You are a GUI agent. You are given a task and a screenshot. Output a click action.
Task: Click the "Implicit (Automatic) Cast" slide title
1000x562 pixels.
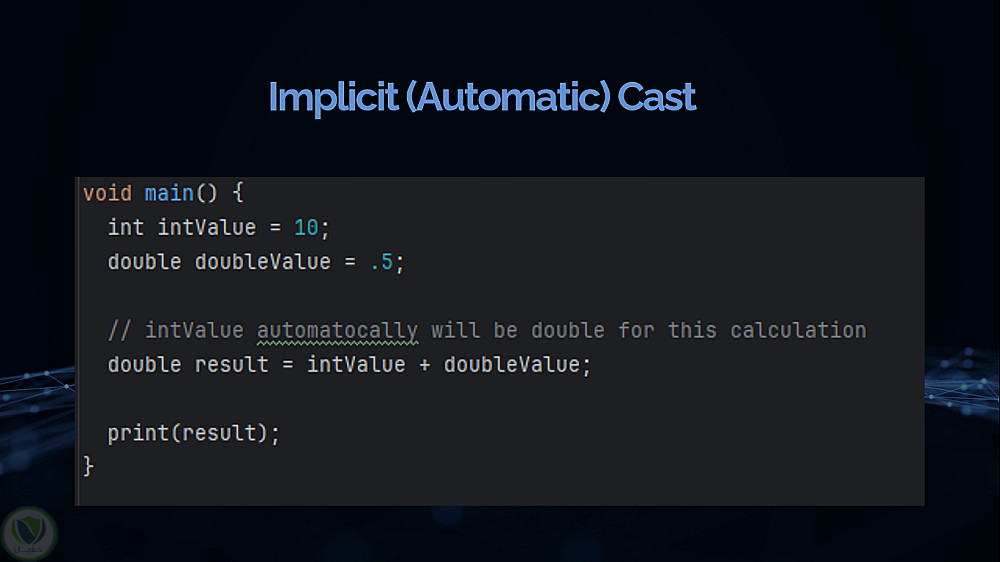pyautogui.click(x=482, y=98)
